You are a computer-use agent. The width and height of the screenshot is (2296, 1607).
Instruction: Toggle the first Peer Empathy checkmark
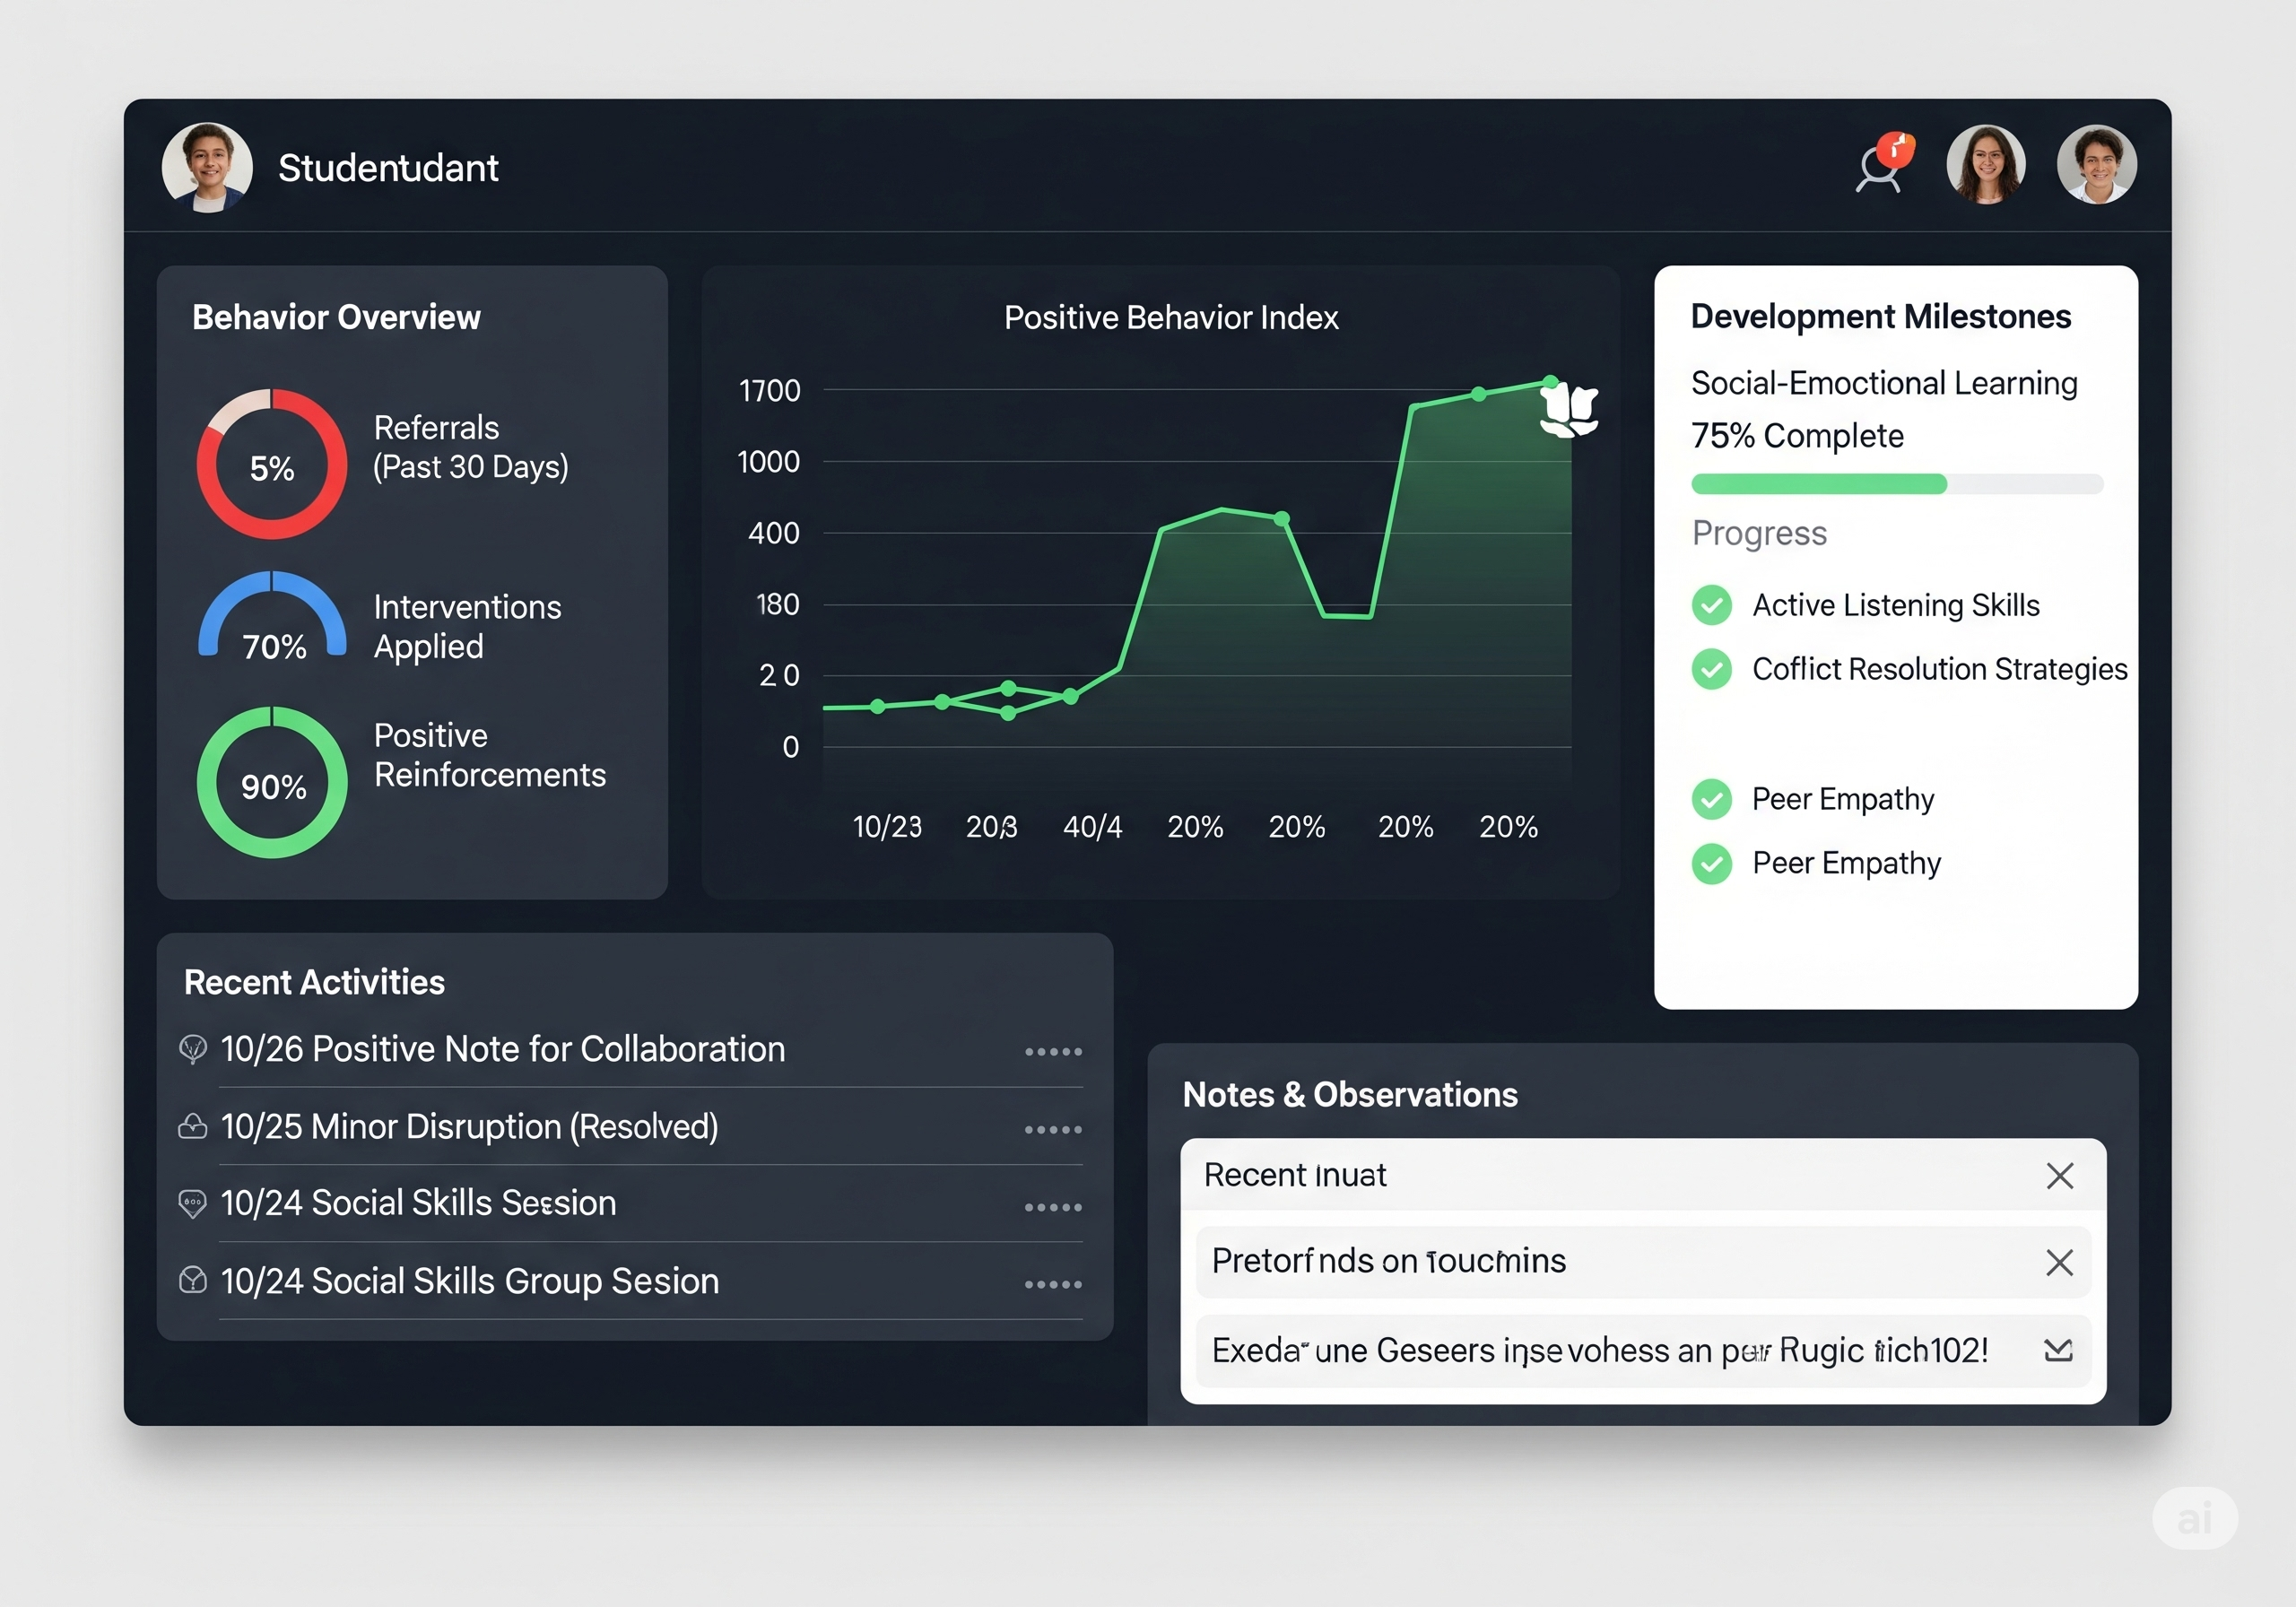tap(1711, 799)
